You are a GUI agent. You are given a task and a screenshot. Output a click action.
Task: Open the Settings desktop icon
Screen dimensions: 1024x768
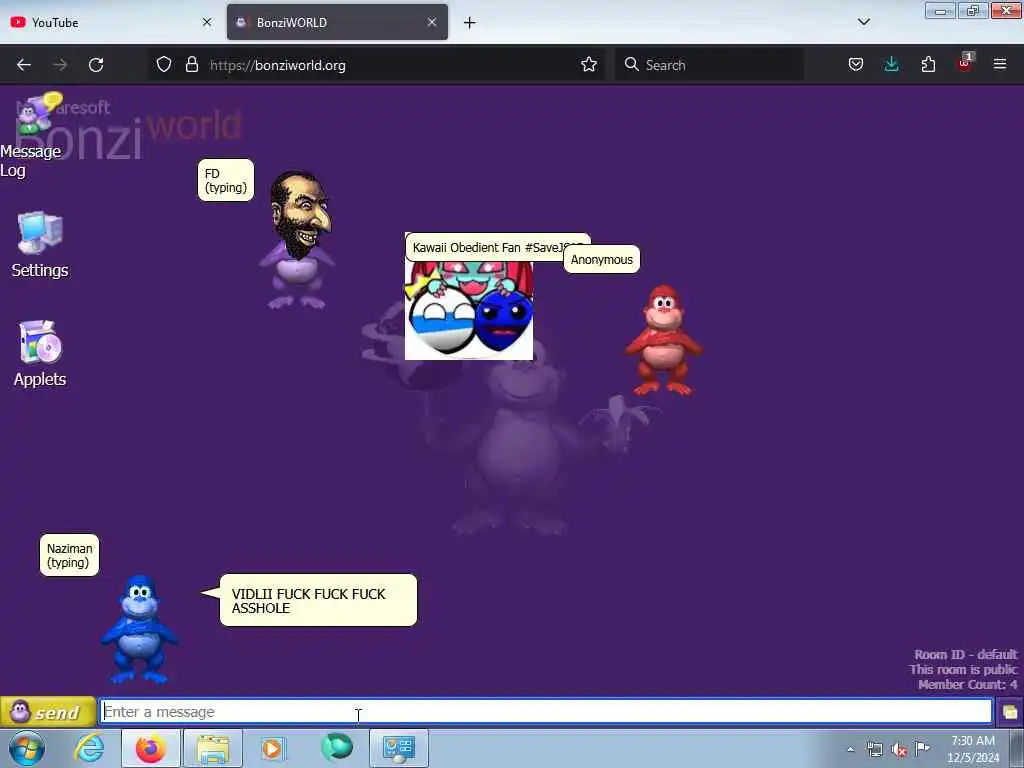(40, 245)
